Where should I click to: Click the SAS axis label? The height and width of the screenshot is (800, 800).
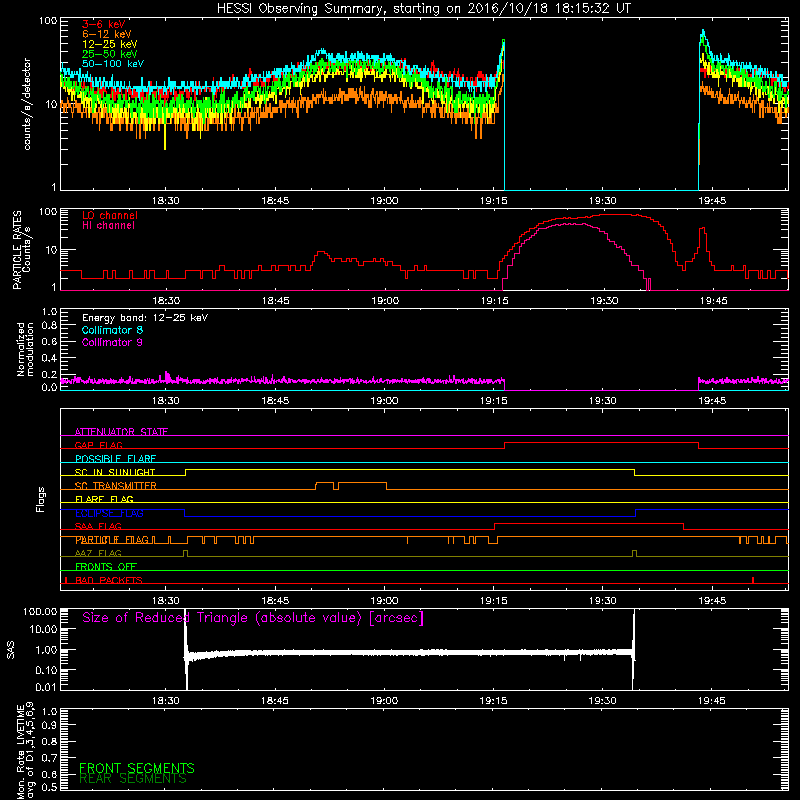(10, 650)
